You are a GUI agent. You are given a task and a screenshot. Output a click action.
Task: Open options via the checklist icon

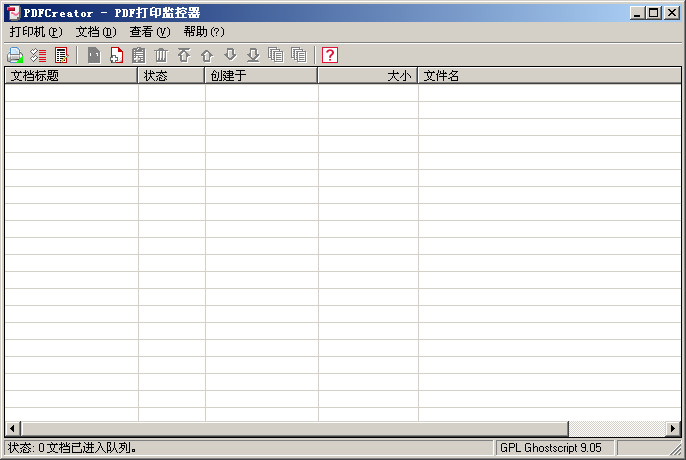pyautogui.click(x=38, y=55)
